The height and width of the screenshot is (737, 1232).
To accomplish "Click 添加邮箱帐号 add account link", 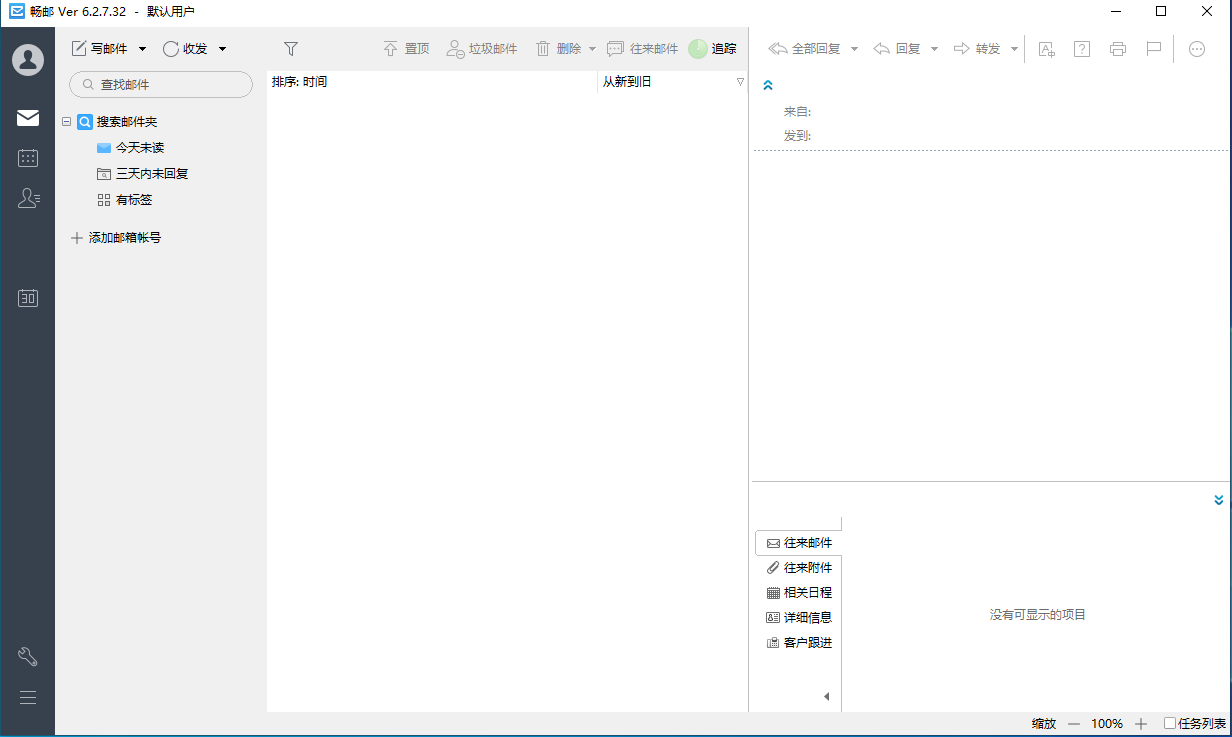I will (116, 238).
